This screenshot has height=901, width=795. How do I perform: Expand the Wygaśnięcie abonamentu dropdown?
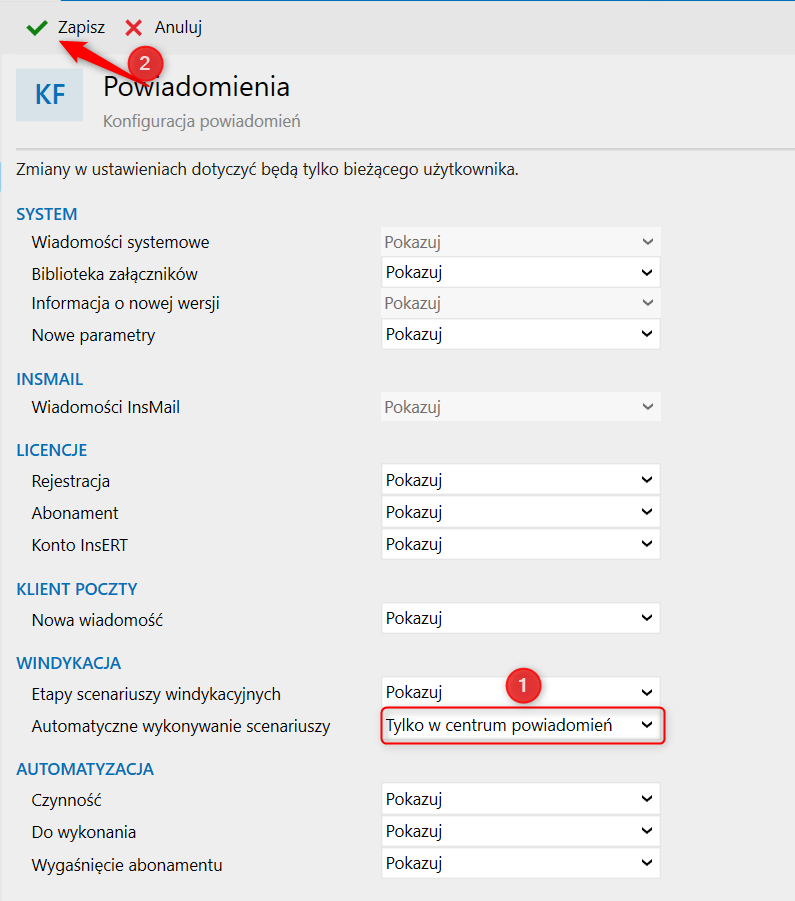520,863
